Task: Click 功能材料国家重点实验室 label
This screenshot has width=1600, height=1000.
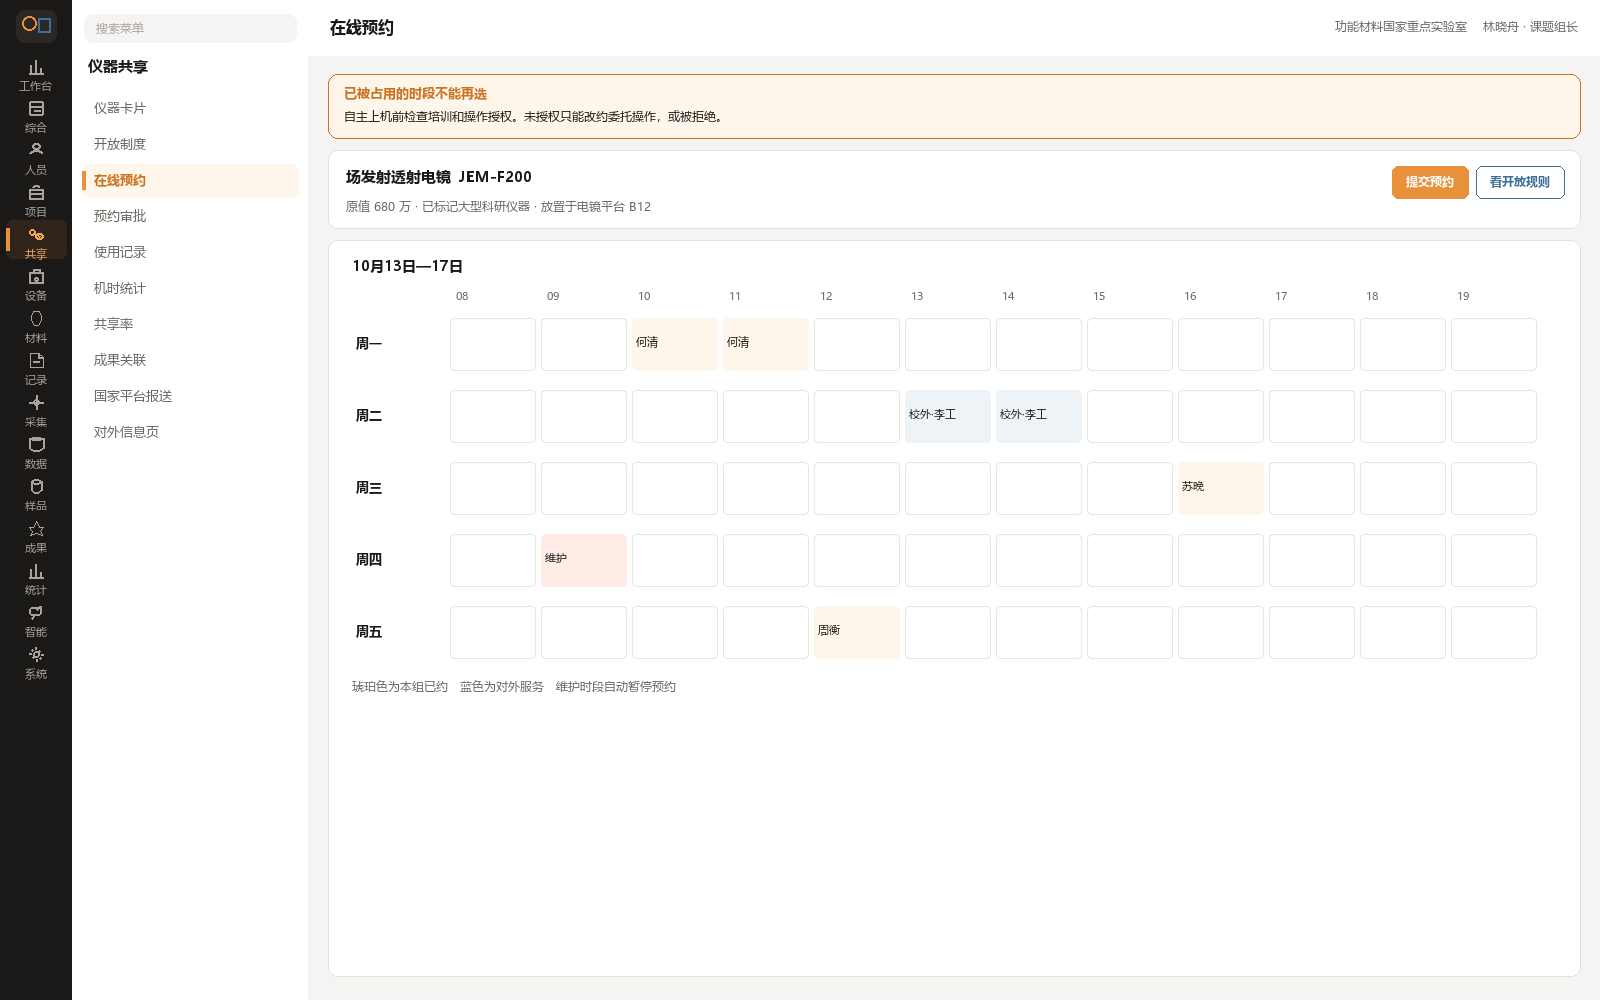Action: (x=1400, y=27)
